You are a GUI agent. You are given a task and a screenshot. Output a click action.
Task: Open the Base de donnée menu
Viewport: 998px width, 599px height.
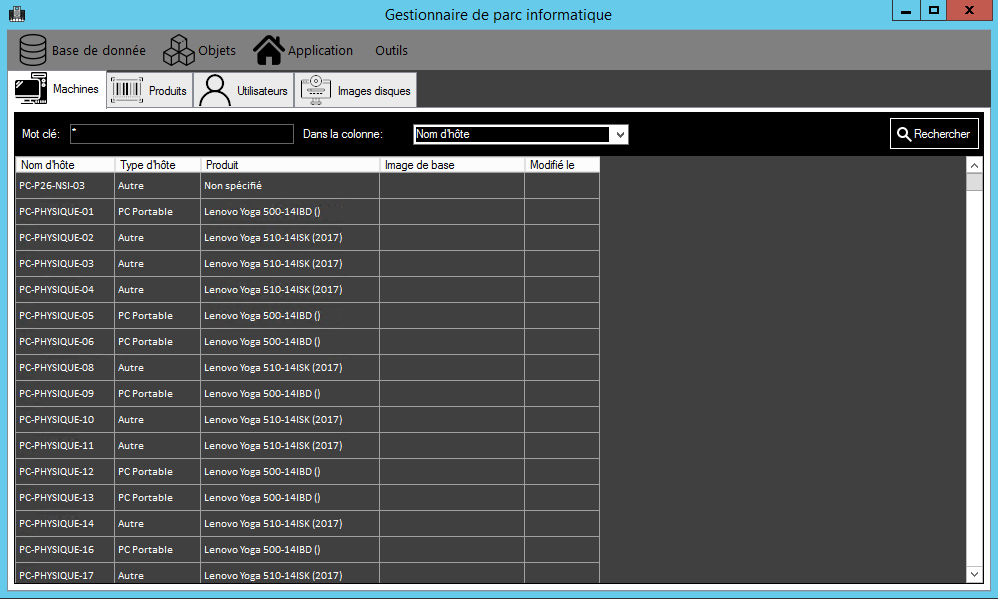coord(82,50)
